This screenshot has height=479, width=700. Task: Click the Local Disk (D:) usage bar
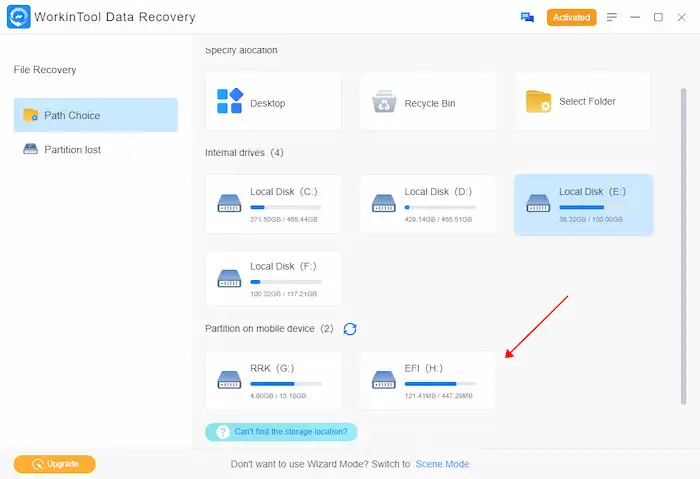(x=440, y=207)
